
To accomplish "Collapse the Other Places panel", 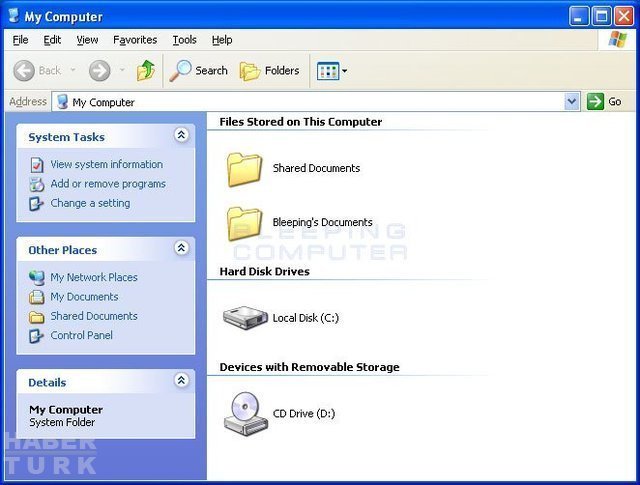I will point(181,248).
